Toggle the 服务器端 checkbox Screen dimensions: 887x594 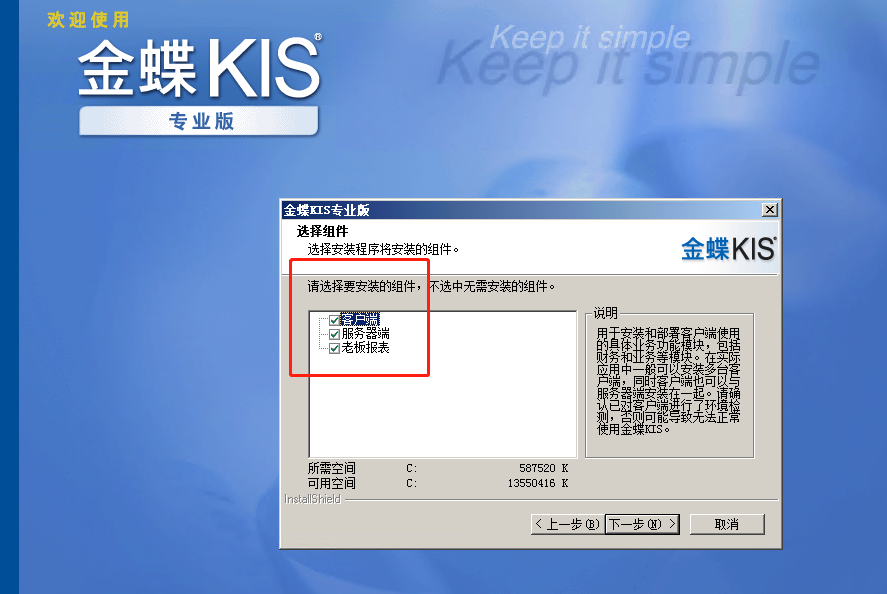pyautogui.click(x=334, y=334)
